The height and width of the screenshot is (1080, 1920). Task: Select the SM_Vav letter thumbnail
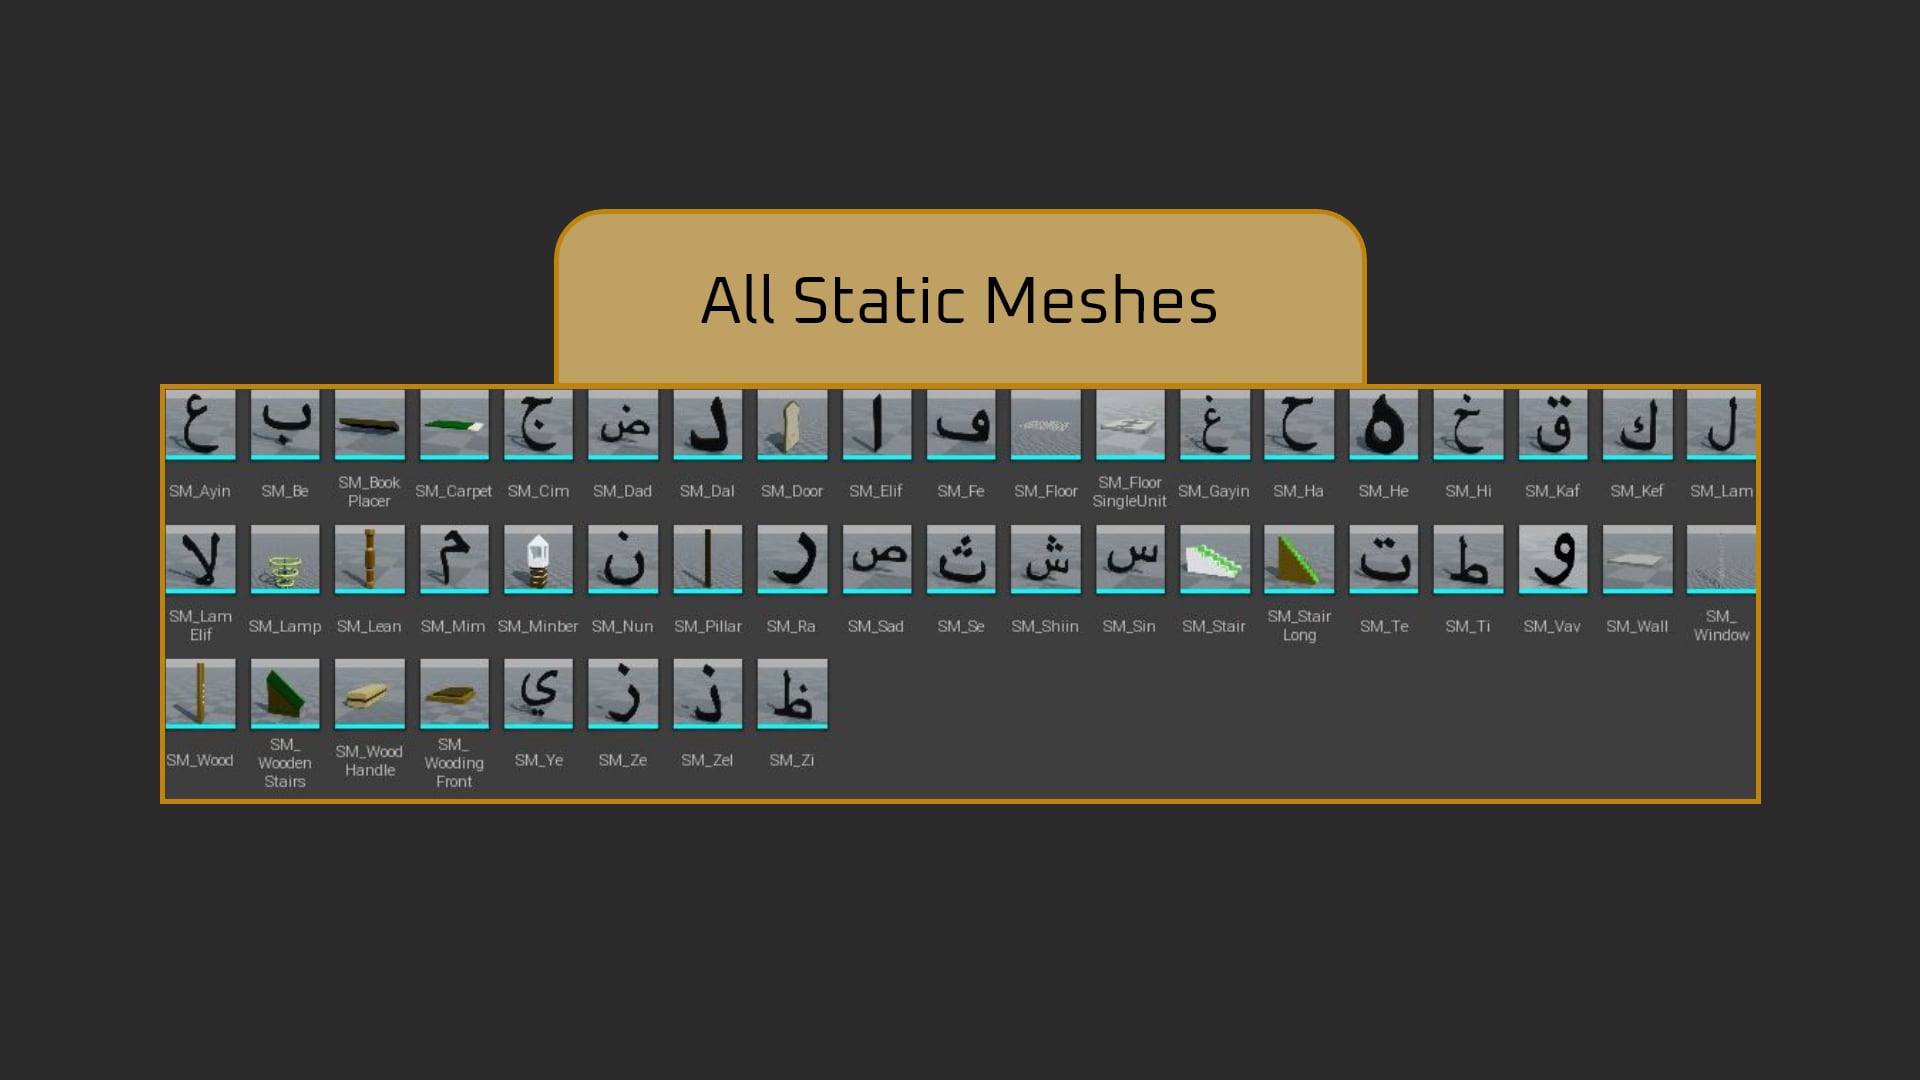click(x=1552, y=560)
